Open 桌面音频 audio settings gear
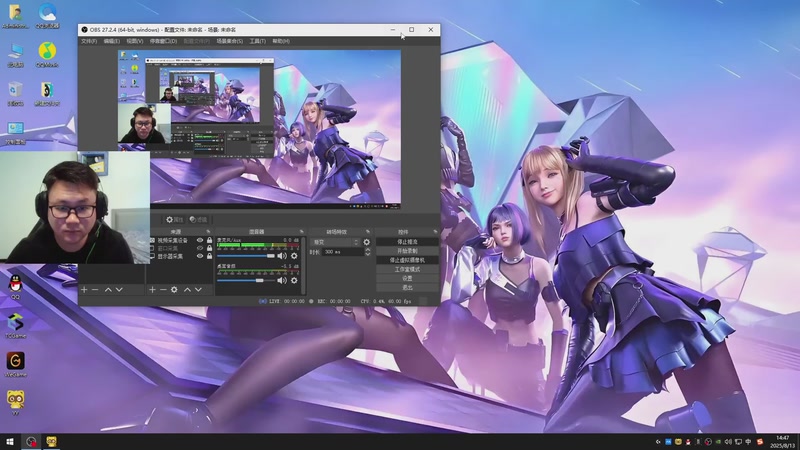This screenshot has height=450, width=800. coord(294,280)
